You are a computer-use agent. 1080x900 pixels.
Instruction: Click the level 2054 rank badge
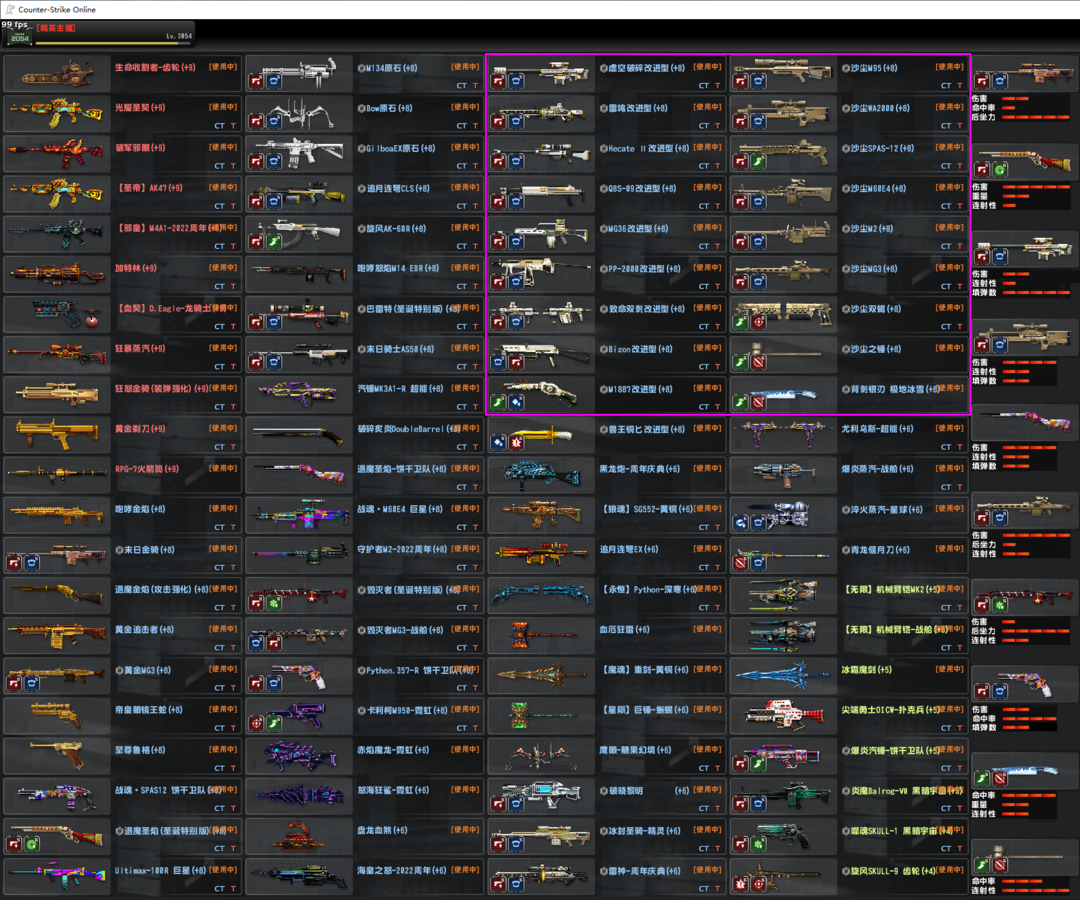click(19, 37)
